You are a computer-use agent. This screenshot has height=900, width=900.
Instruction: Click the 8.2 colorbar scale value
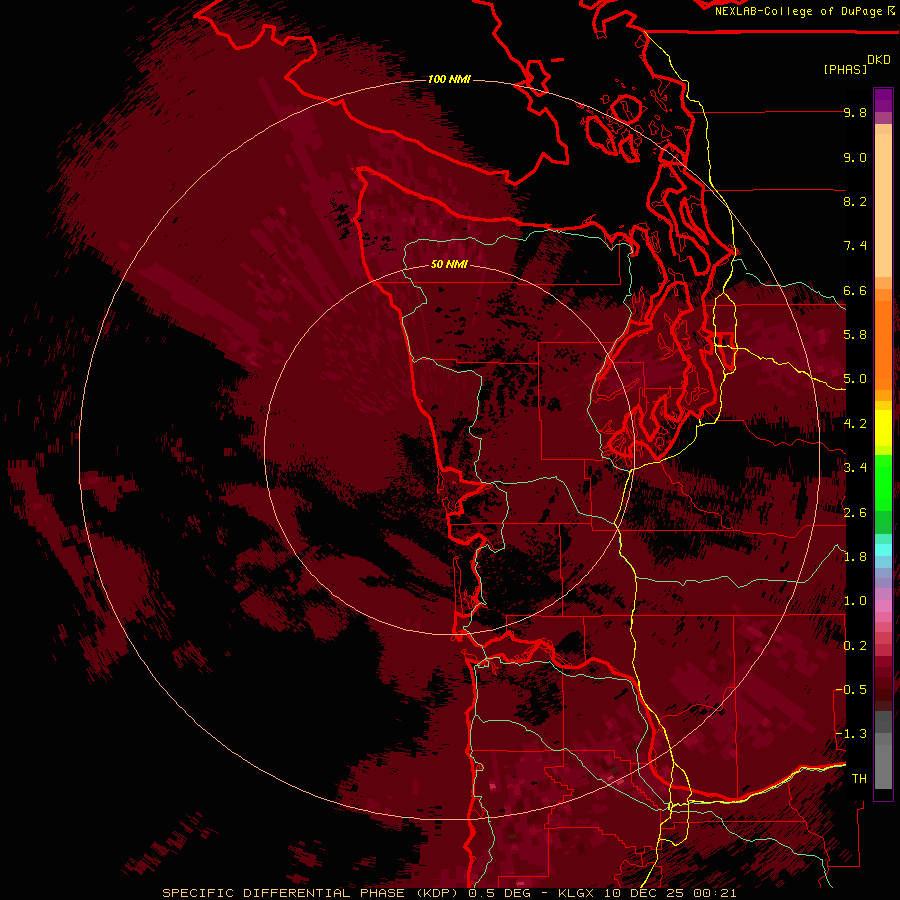[x=855, y=201]
